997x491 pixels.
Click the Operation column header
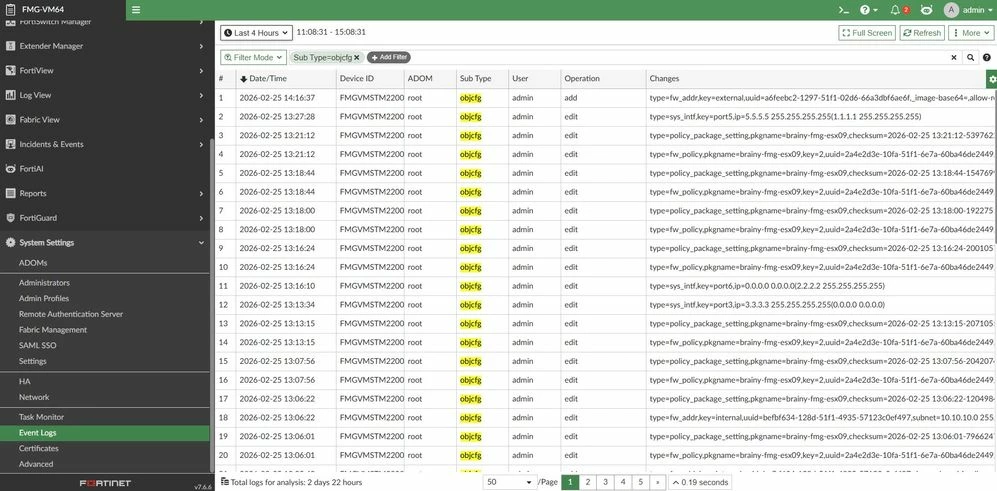click(x=582, y=79)
